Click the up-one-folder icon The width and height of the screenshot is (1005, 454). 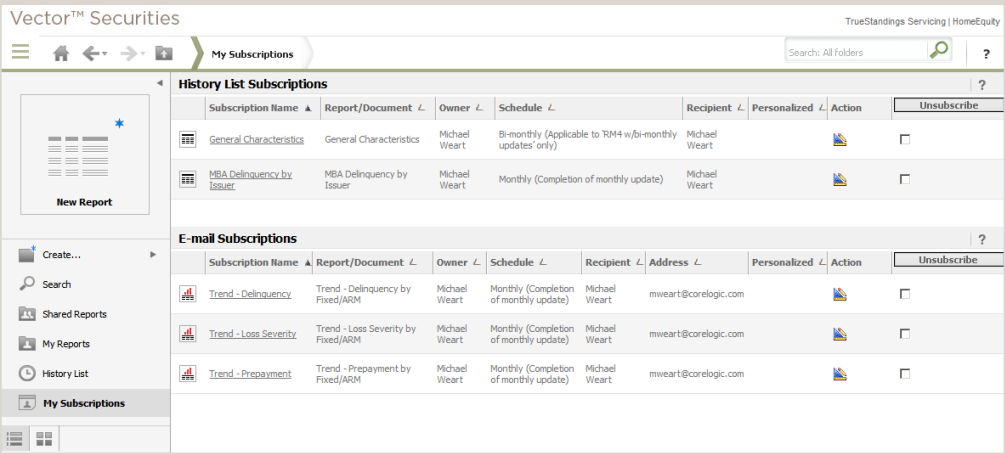point(164,53)
